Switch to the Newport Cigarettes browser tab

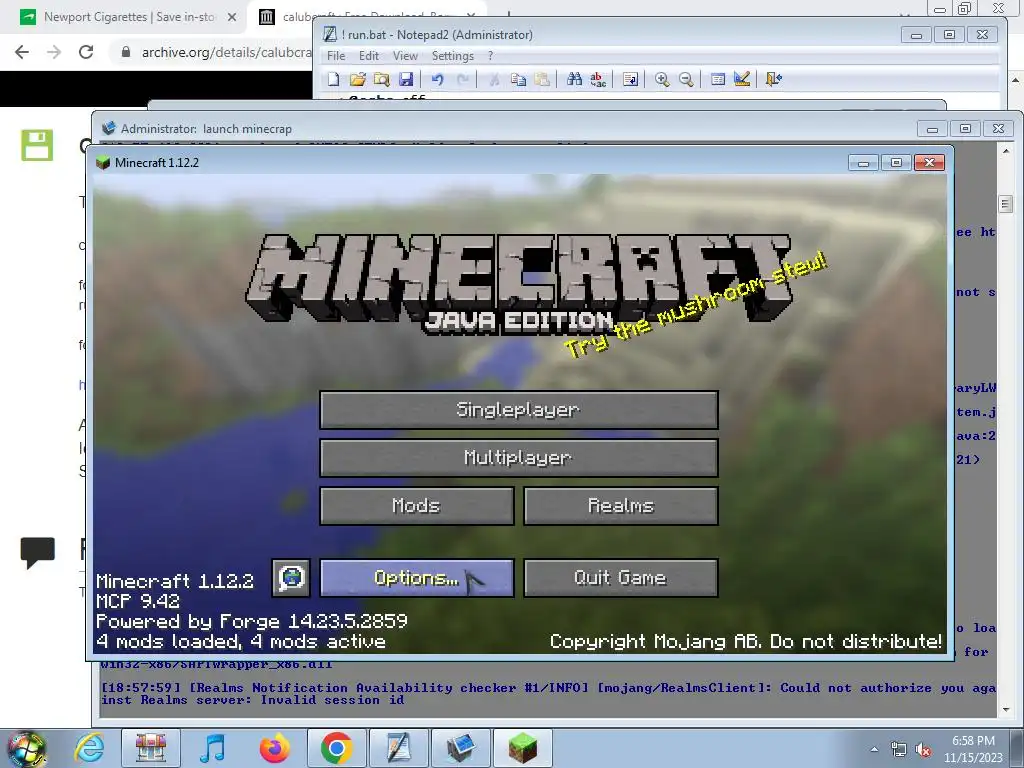(x=124, y=17)
